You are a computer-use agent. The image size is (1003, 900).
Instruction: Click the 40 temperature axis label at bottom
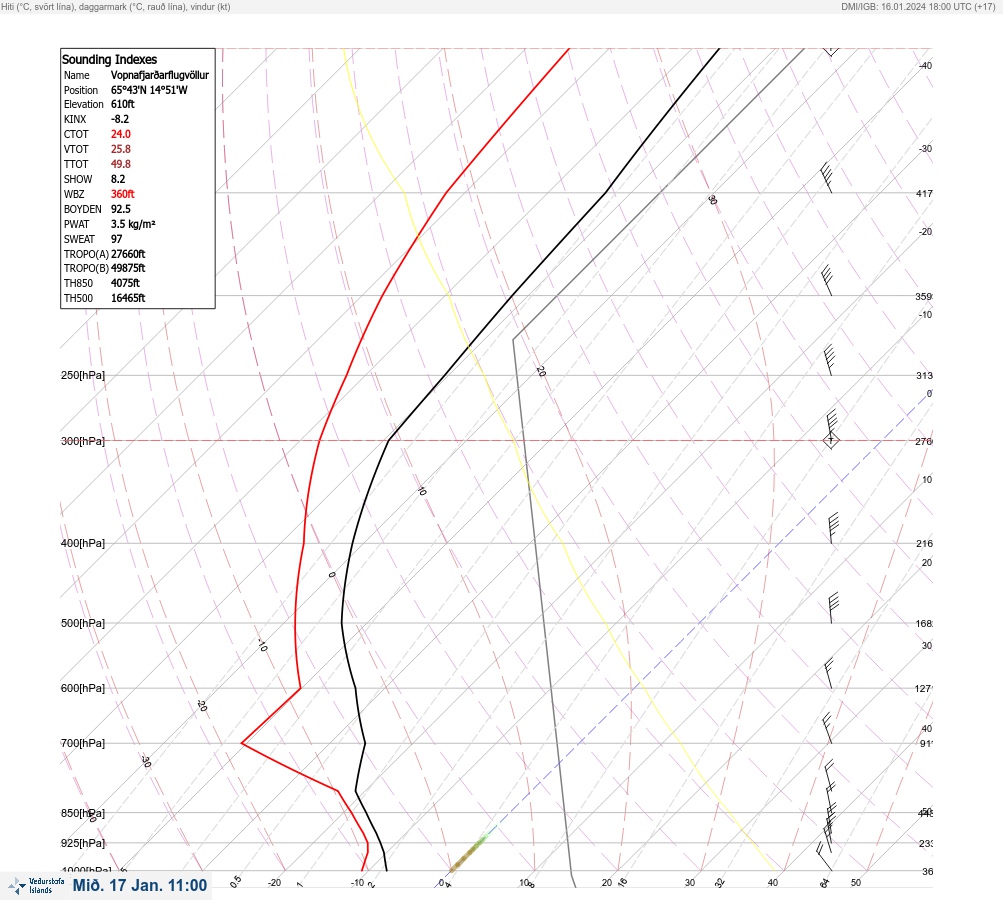773,883
